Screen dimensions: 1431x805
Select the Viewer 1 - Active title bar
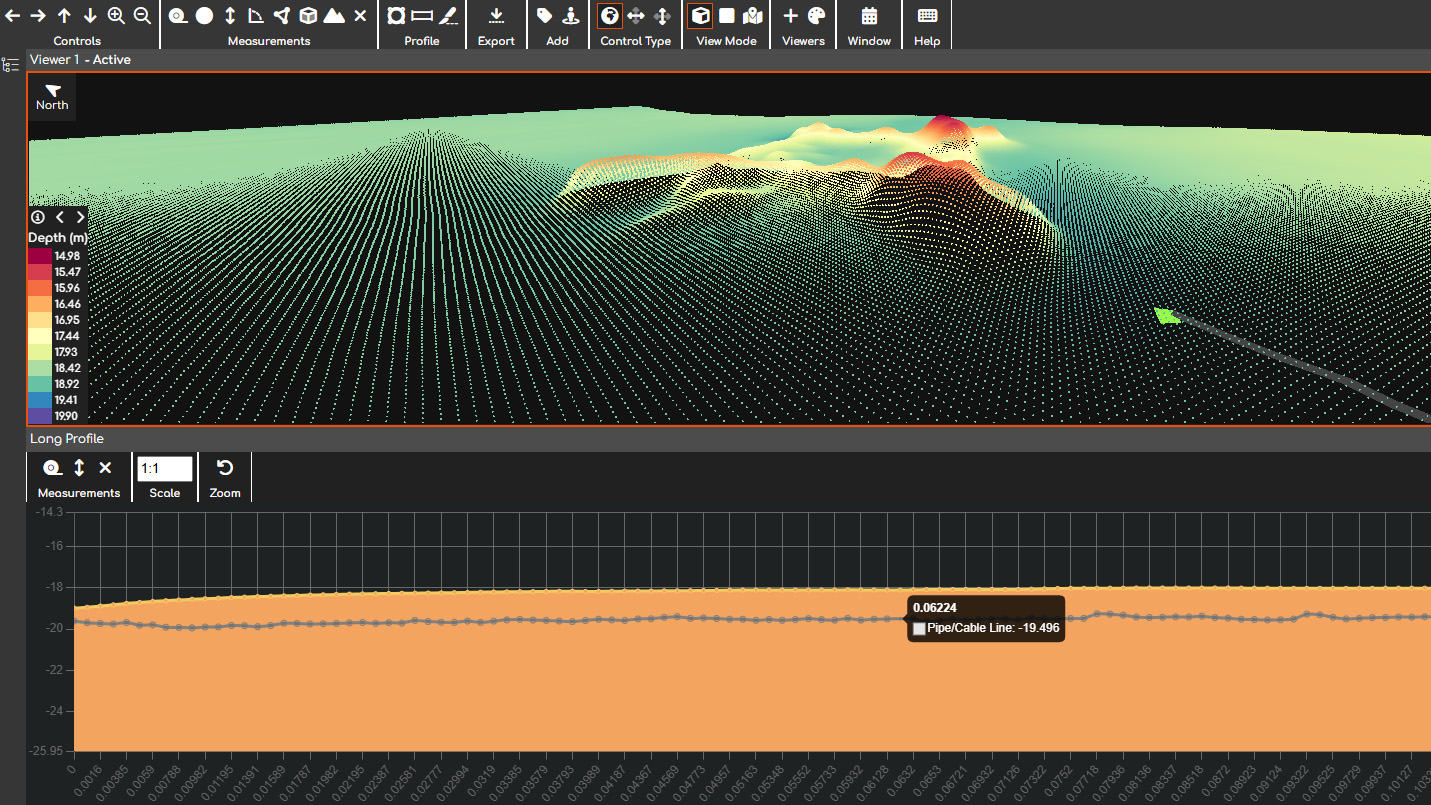coord(80,60)
